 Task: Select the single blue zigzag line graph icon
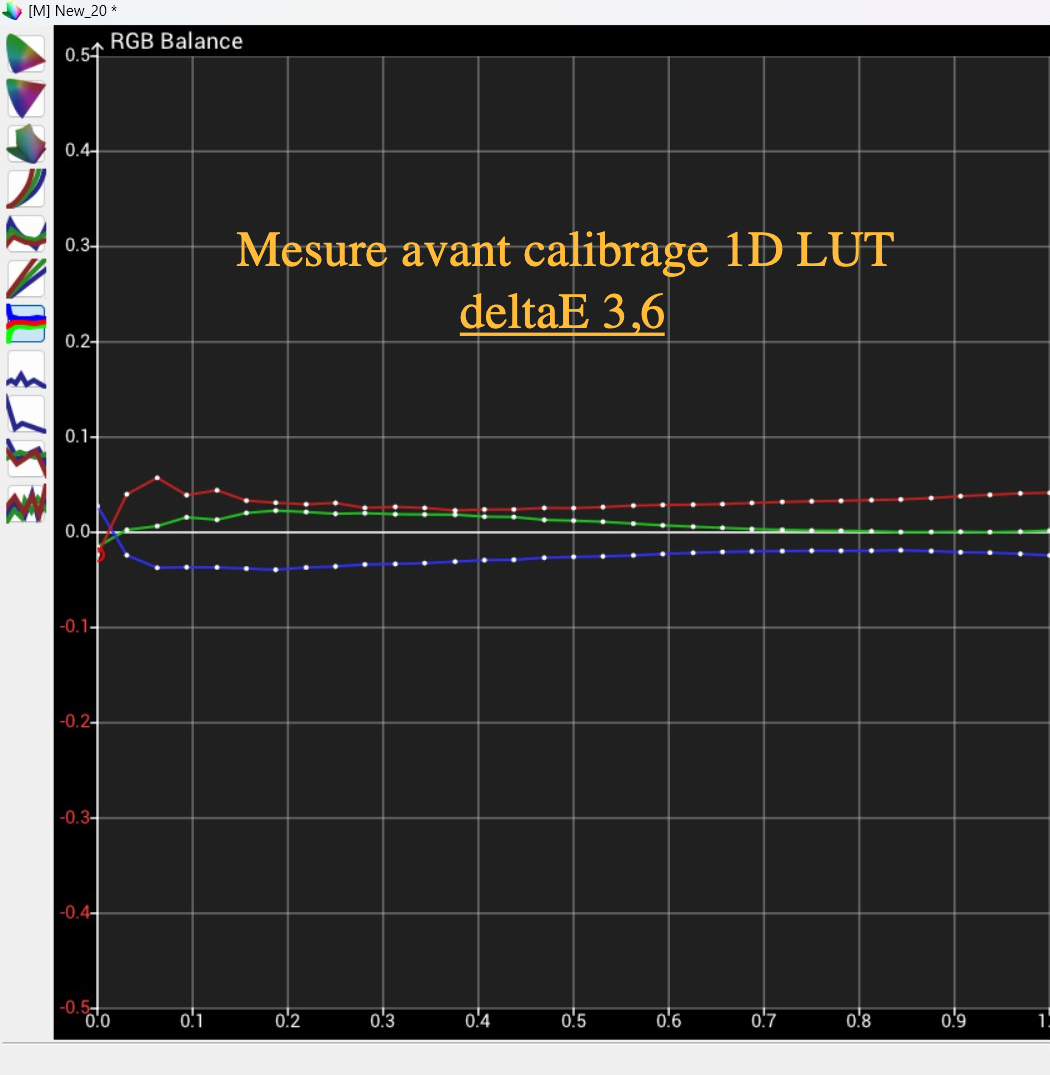point(26,369)
